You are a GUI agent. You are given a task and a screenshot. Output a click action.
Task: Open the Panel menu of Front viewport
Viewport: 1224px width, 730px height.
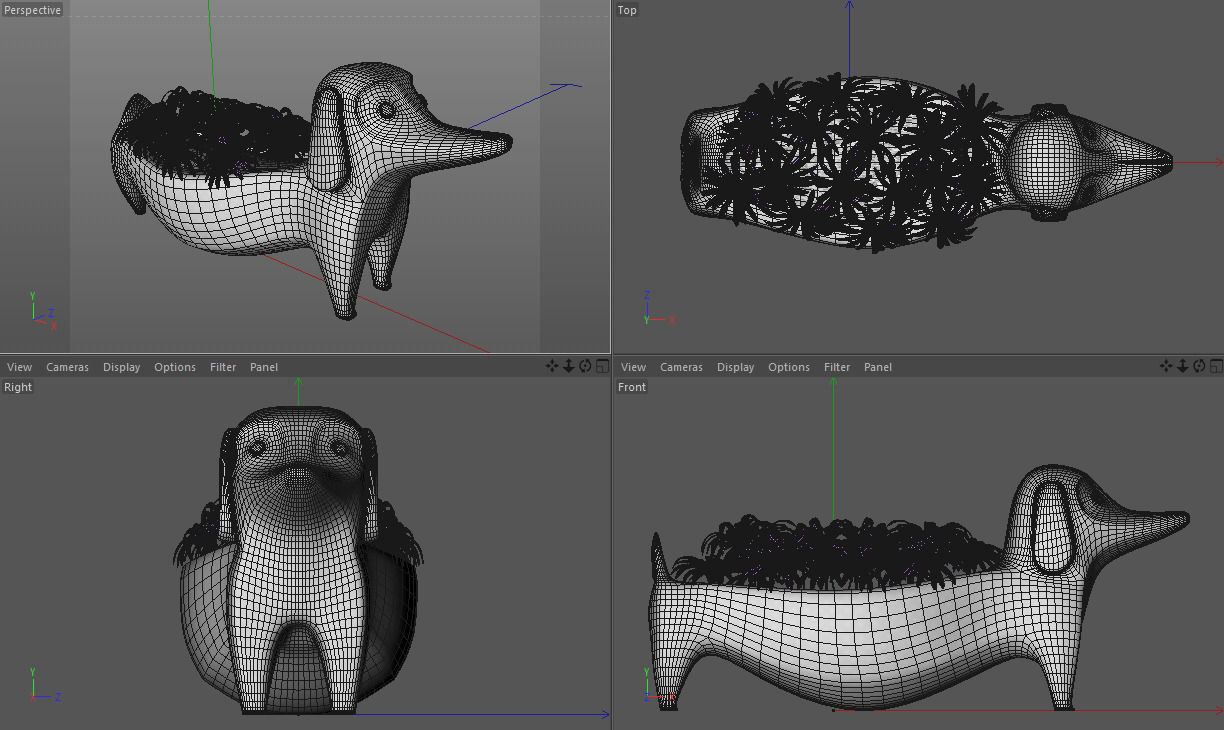pyautogui.click(x=878, y=367)
